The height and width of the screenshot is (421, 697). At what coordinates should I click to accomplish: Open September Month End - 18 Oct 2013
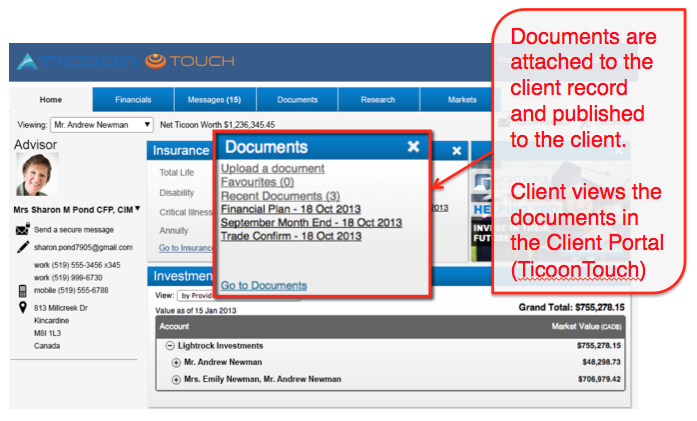pyautogui.click(x=312, y=222)
